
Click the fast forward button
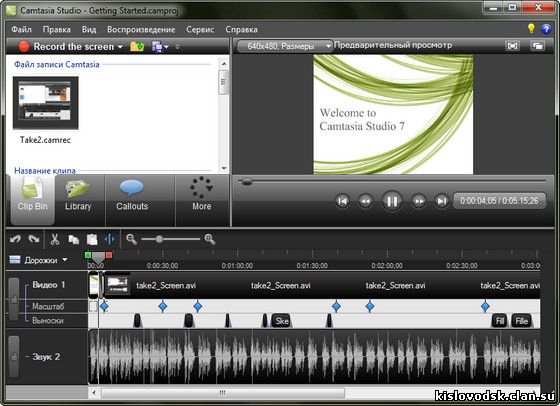pyautogui.click(x=419, y=201)
